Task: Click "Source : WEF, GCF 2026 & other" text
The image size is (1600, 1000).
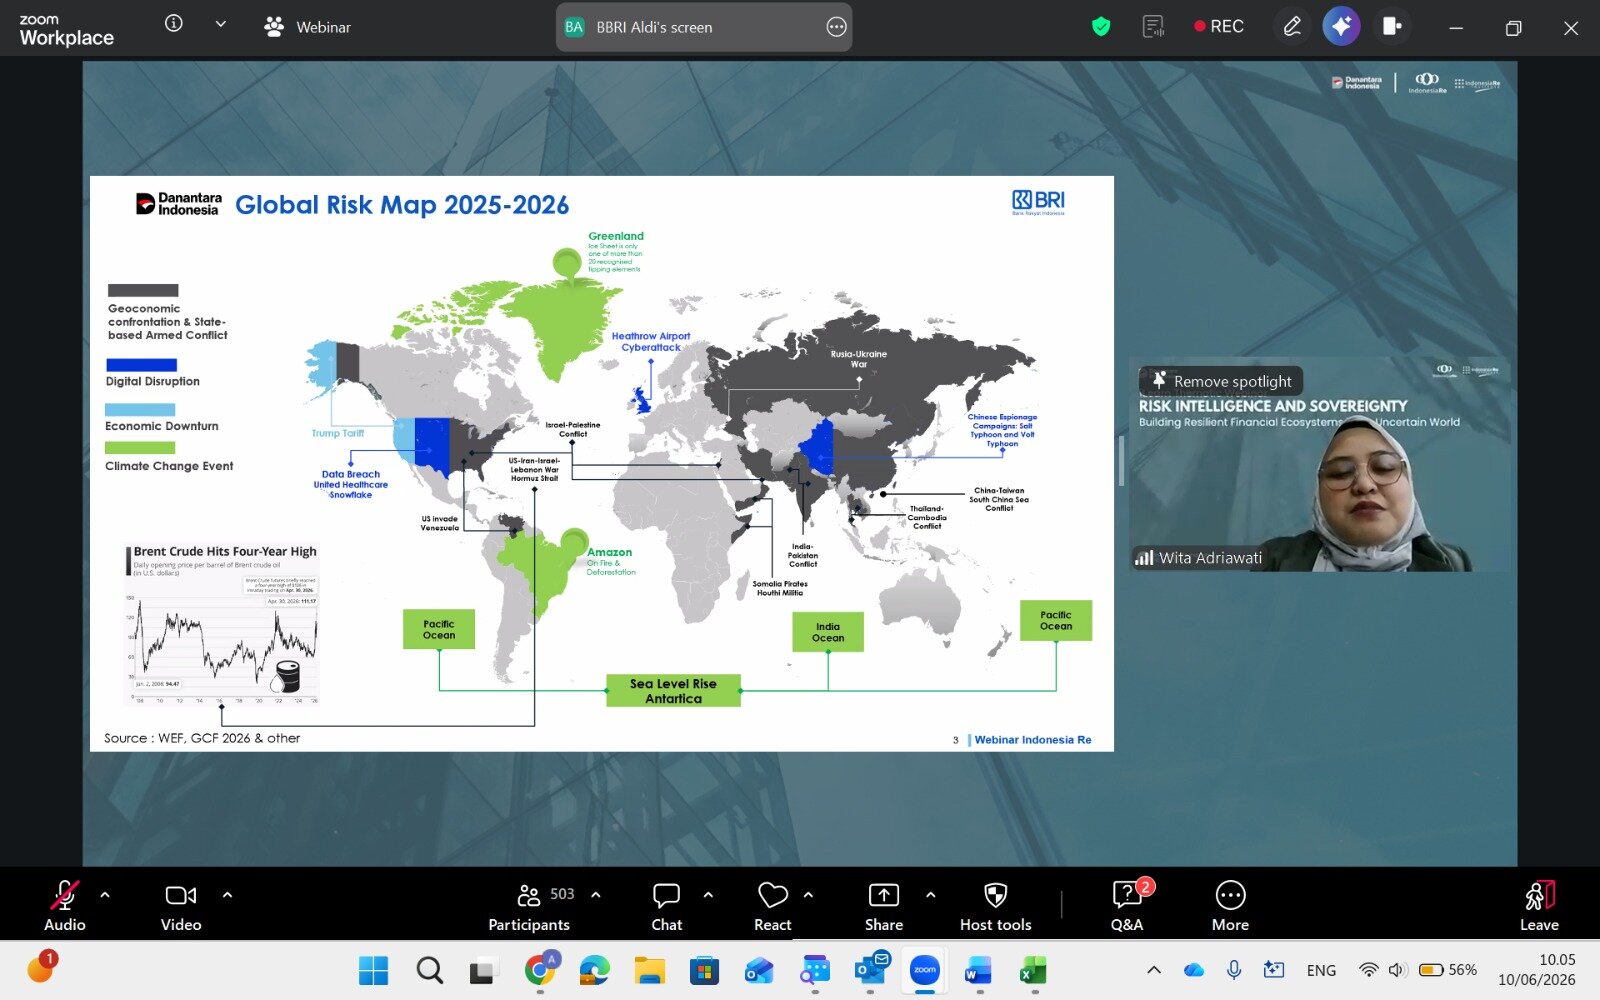Action: coord(202,738)
